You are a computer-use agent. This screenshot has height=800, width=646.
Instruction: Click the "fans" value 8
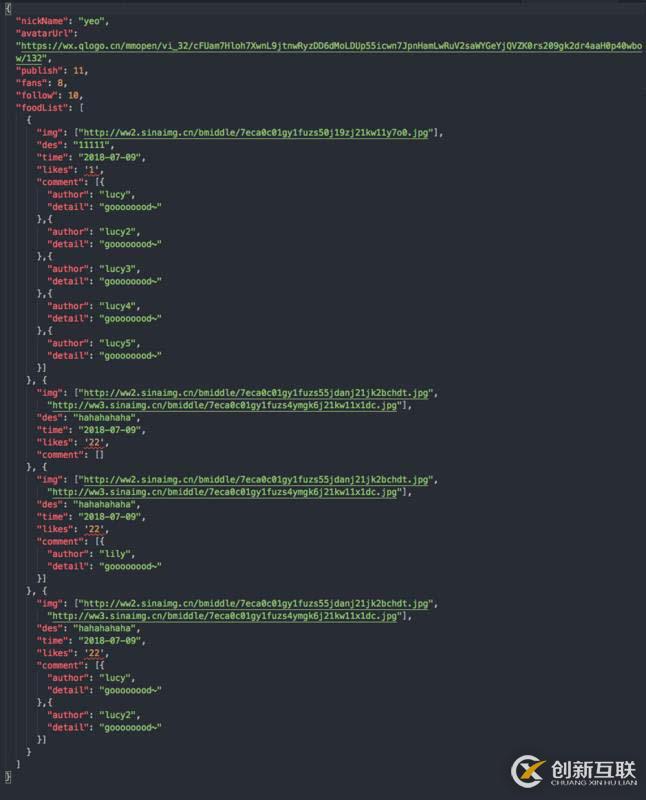(x=60, y=83)
